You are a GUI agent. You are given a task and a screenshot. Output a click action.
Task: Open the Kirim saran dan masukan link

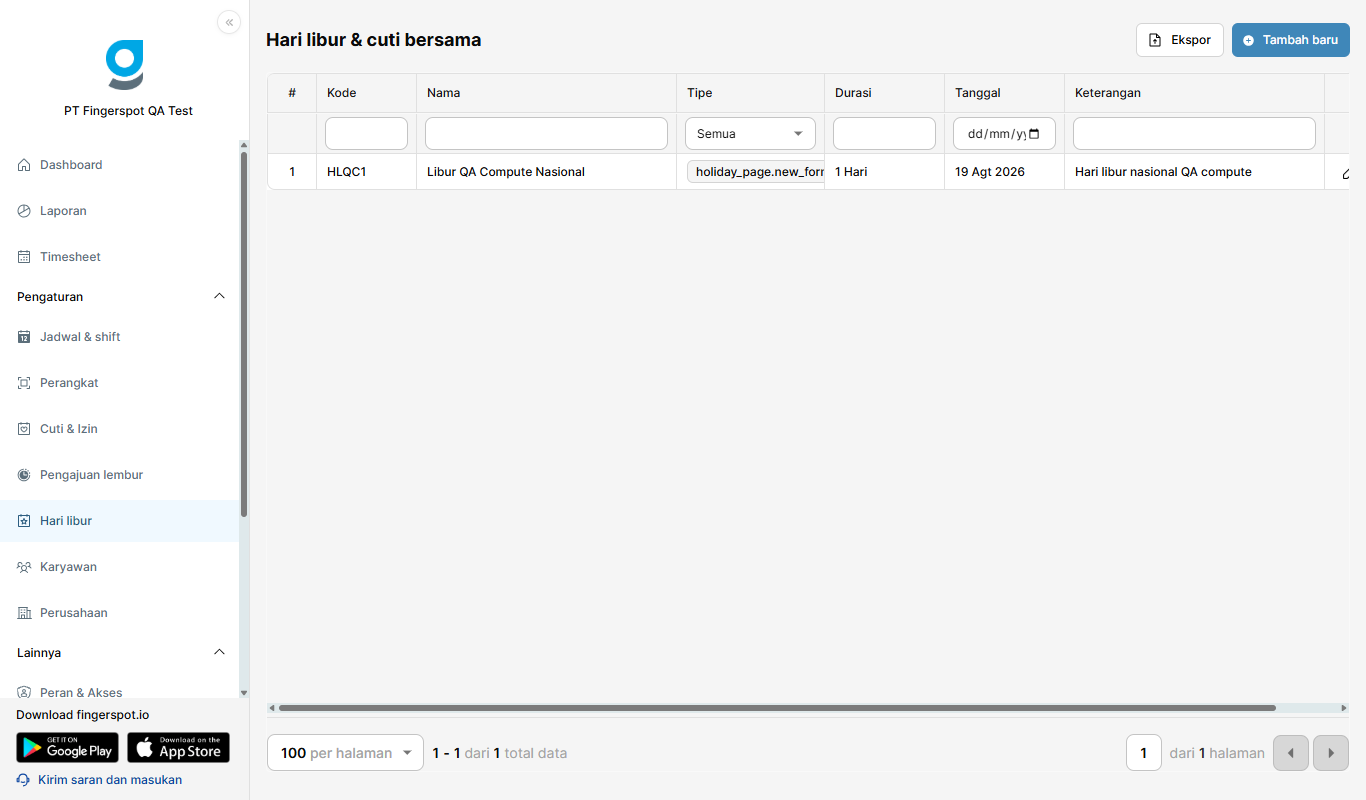coord(110,780)
